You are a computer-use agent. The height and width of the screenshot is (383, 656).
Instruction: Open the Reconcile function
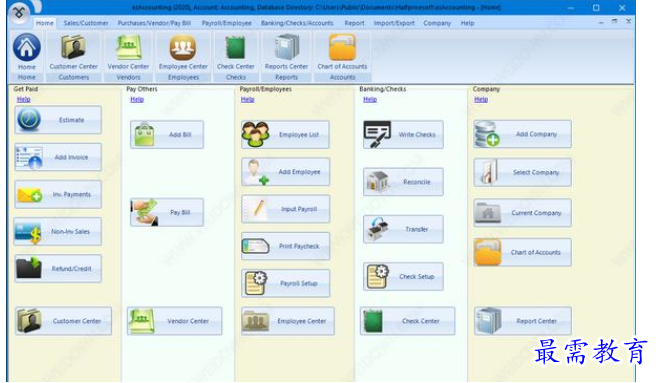pyautogui.click(x=403, y=182)
